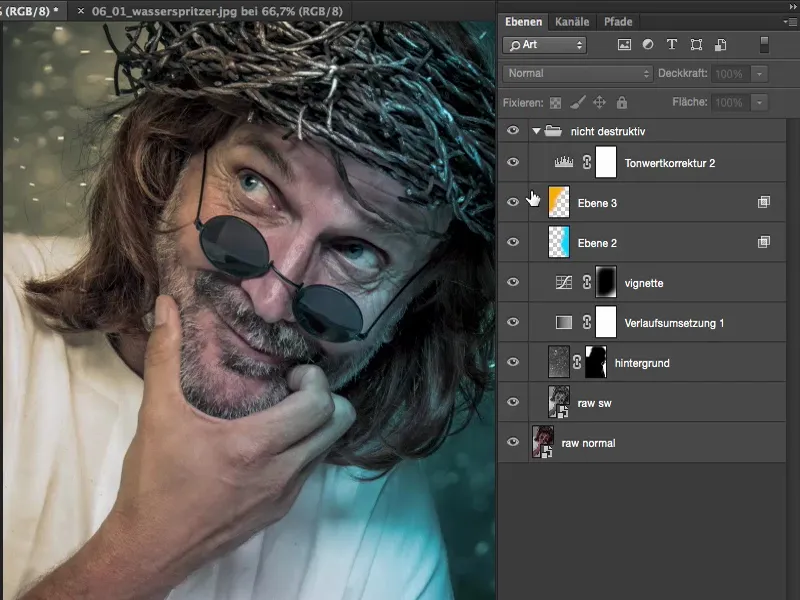Image resolution: width=800 pixels, height=600 pixels.
Task: Click folder icon of nicht destruktiv group
Action: click(x=553, y=131)
